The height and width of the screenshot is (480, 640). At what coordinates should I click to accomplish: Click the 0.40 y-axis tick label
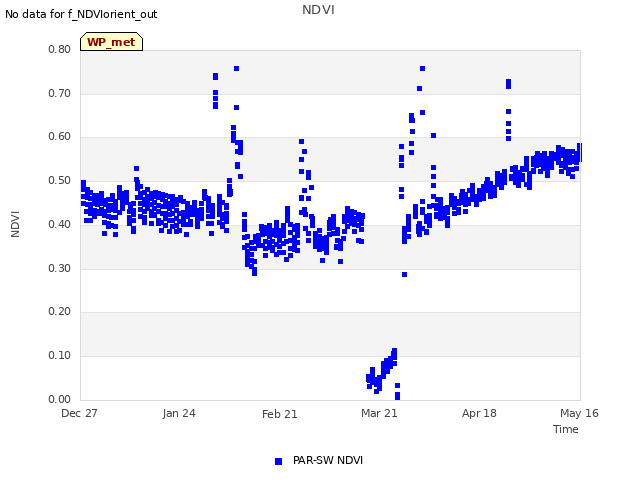[x=60, y=224]
